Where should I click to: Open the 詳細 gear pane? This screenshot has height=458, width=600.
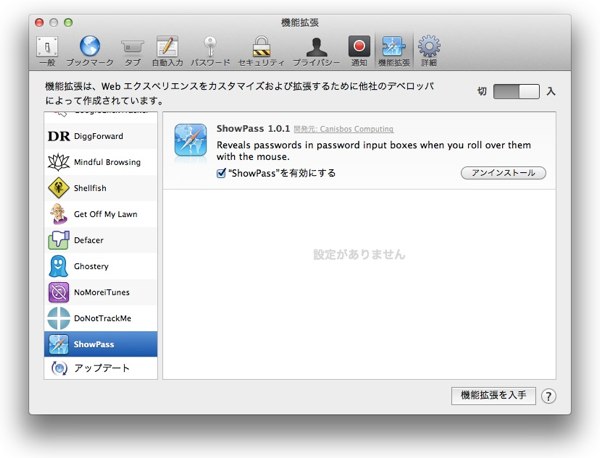[429, 51]
